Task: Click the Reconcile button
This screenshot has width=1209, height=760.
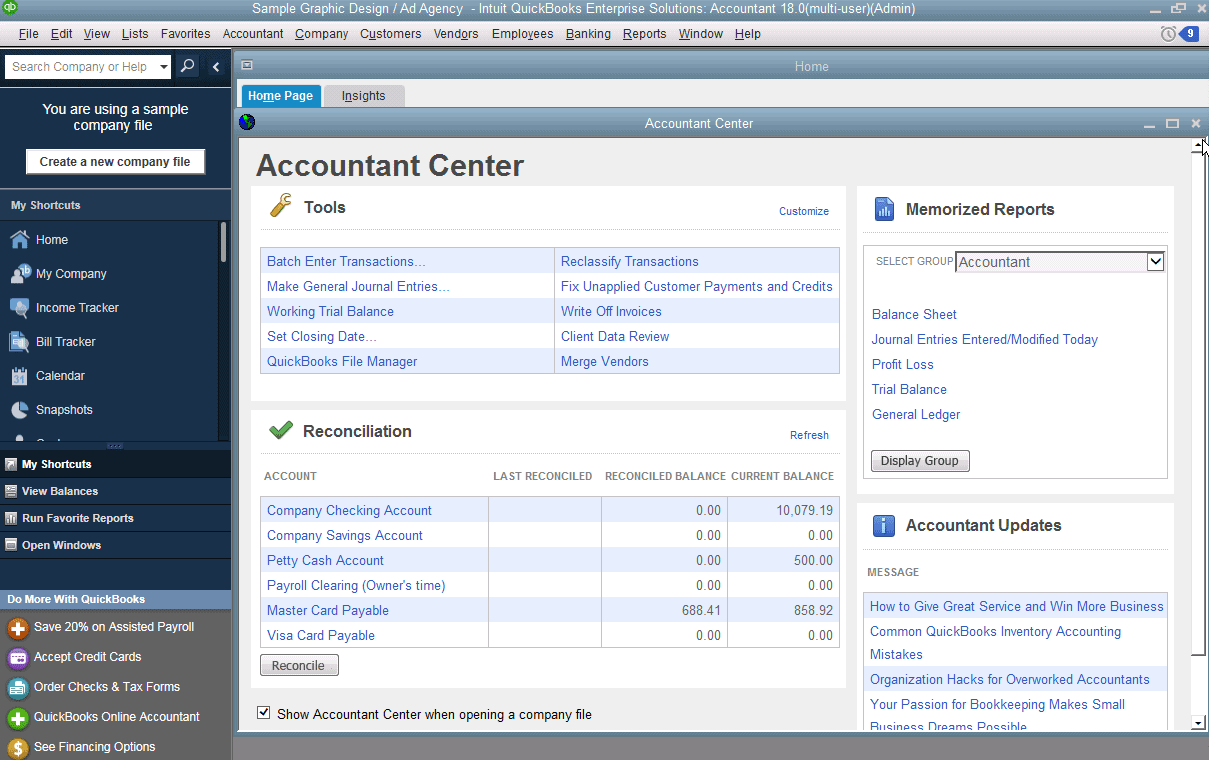Action: click(299, 665)
